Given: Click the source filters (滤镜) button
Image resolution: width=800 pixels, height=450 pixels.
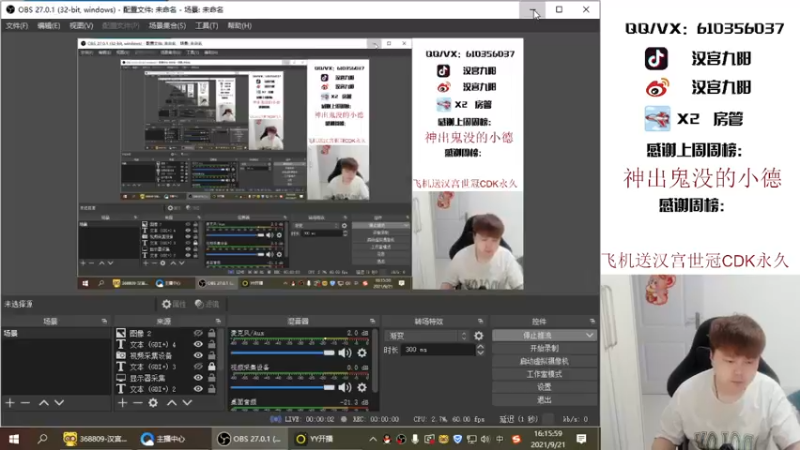Looking at the screenshot, I should tap(207, 304).
